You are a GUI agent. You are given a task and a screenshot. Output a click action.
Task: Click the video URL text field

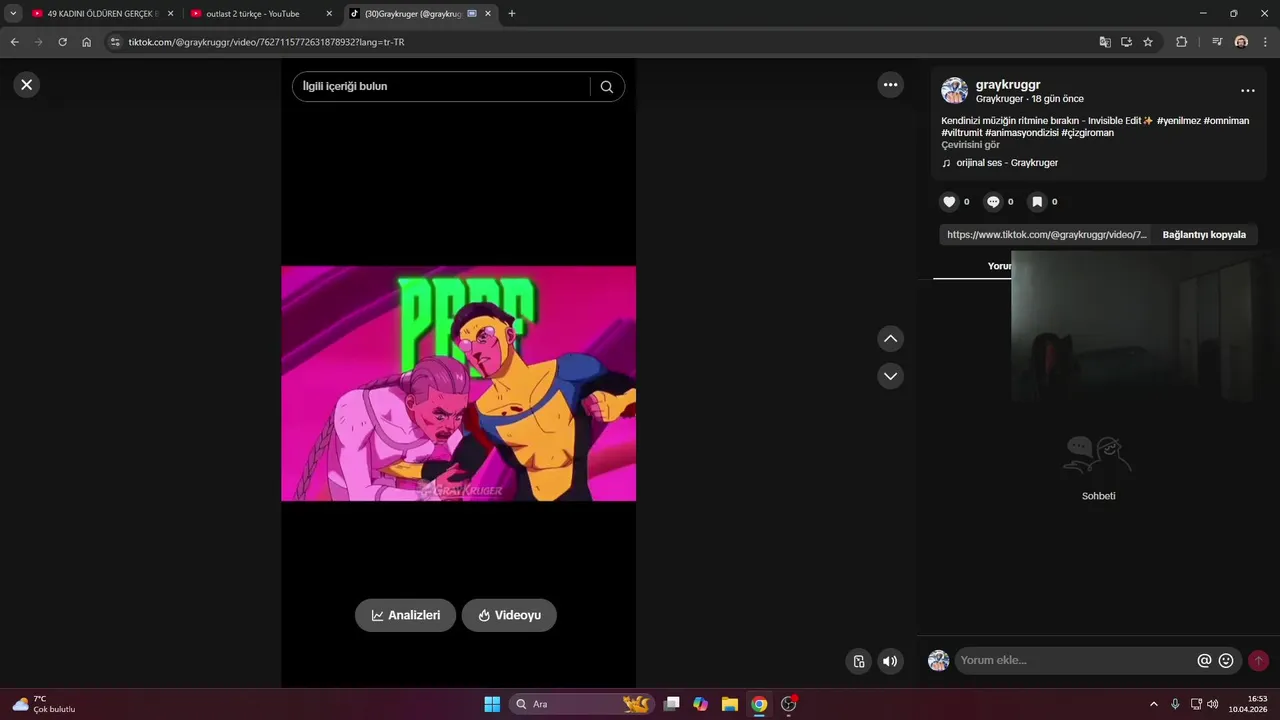pos(1046,235)
